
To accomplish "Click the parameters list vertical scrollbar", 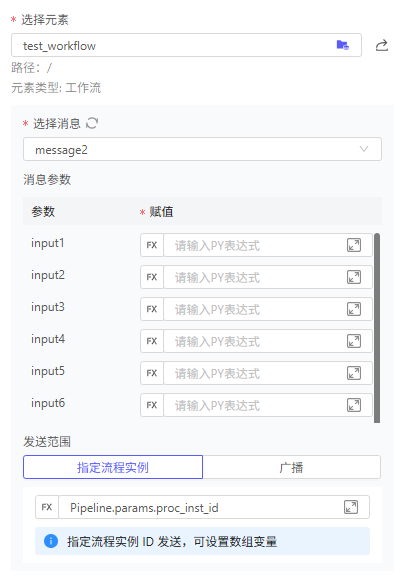I will click(377, 328).
